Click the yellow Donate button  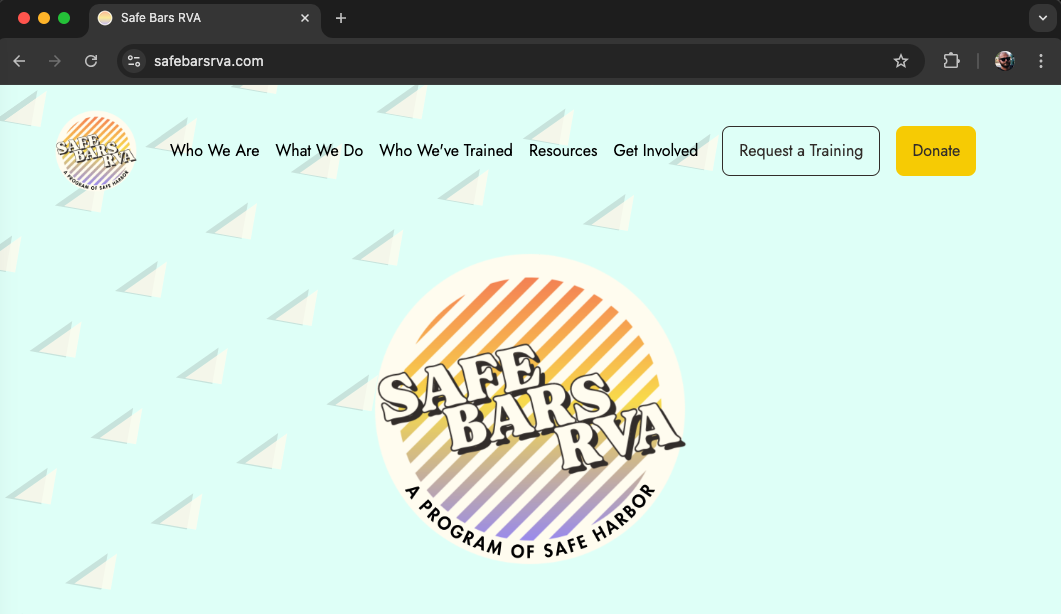(x=936, y=151)
